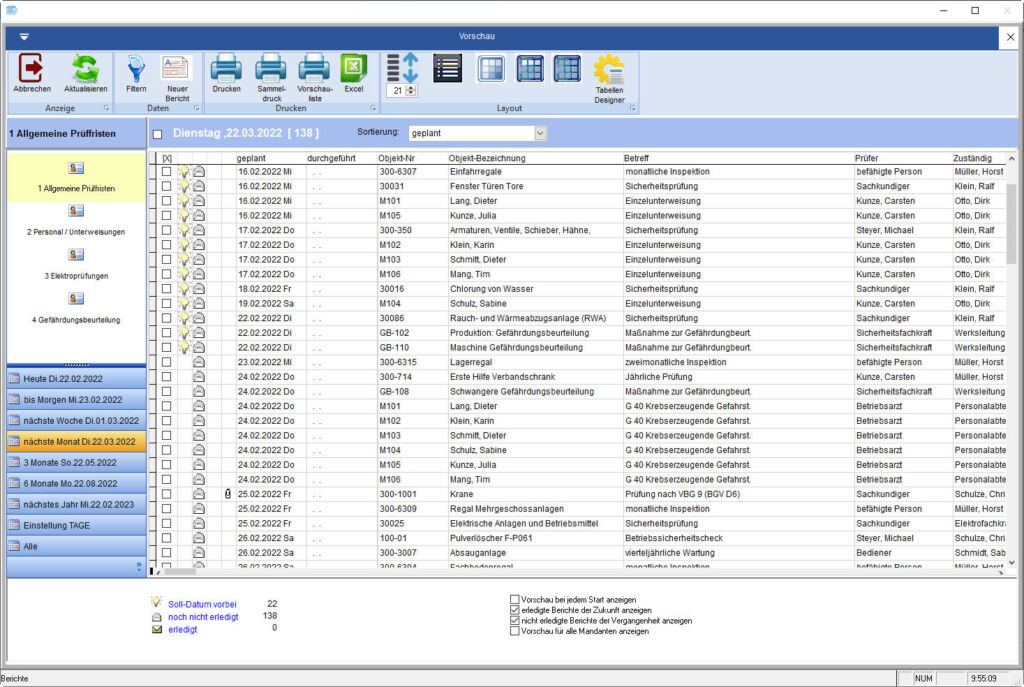Uncheck erledigte Berichte der Zukunft anzeigen
The height and width of the screenshot is (687, 1024).
pyautogui.click(x=515, y=610)
